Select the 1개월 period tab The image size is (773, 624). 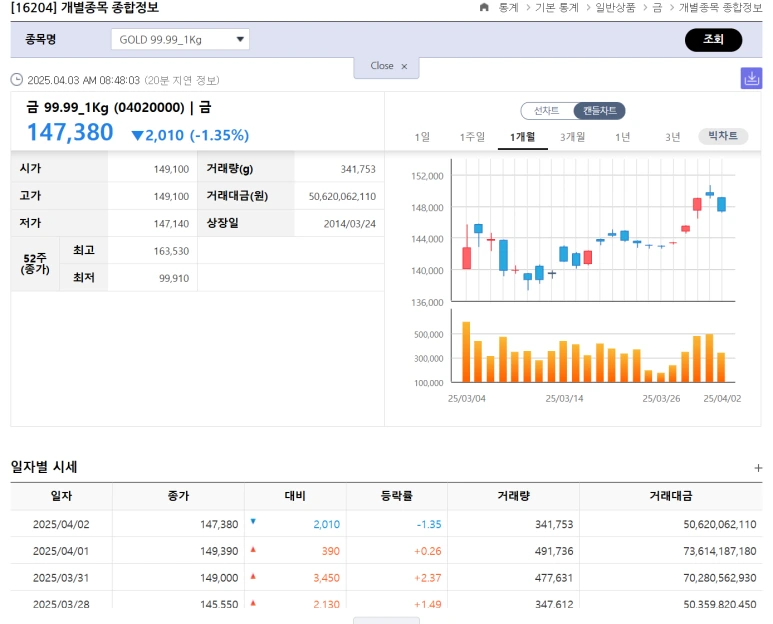point(523,137)
